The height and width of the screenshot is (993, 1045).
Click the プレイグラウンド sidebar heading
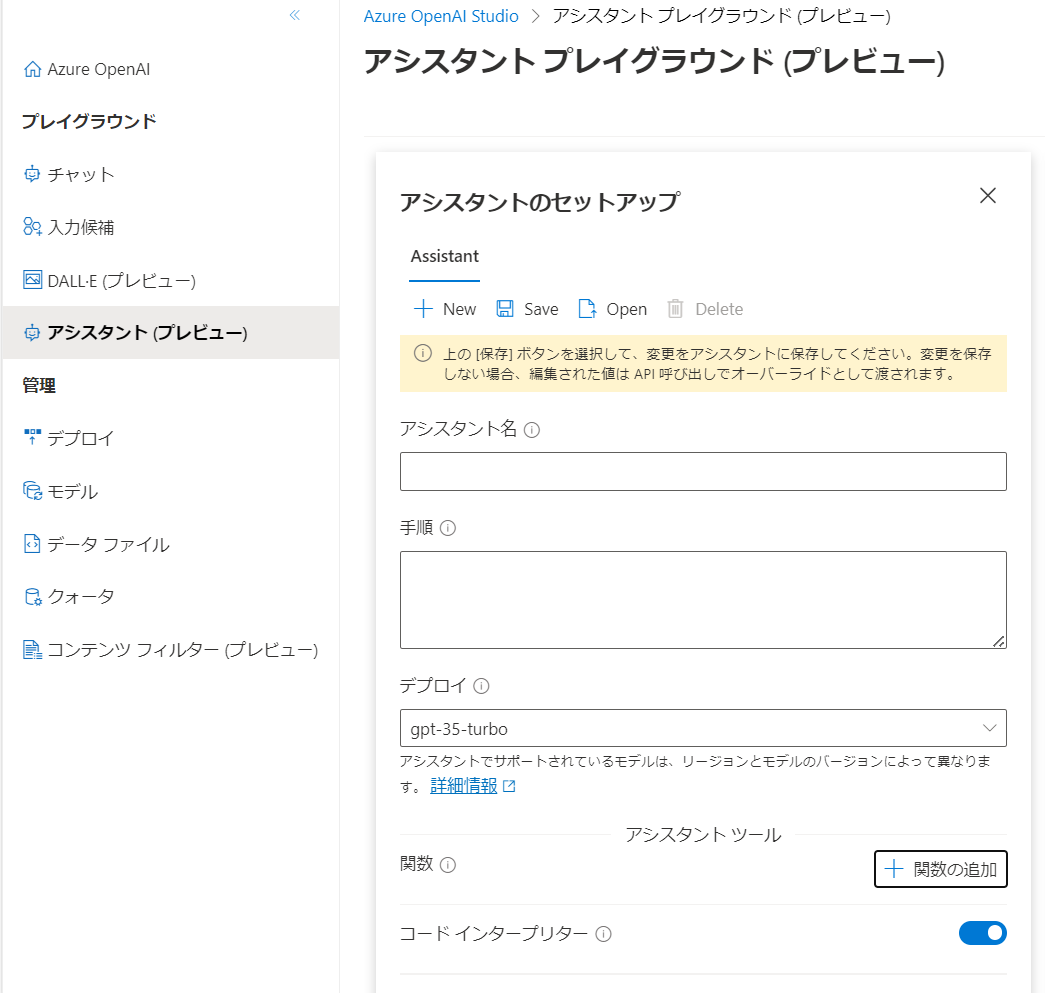coord(89,121)
